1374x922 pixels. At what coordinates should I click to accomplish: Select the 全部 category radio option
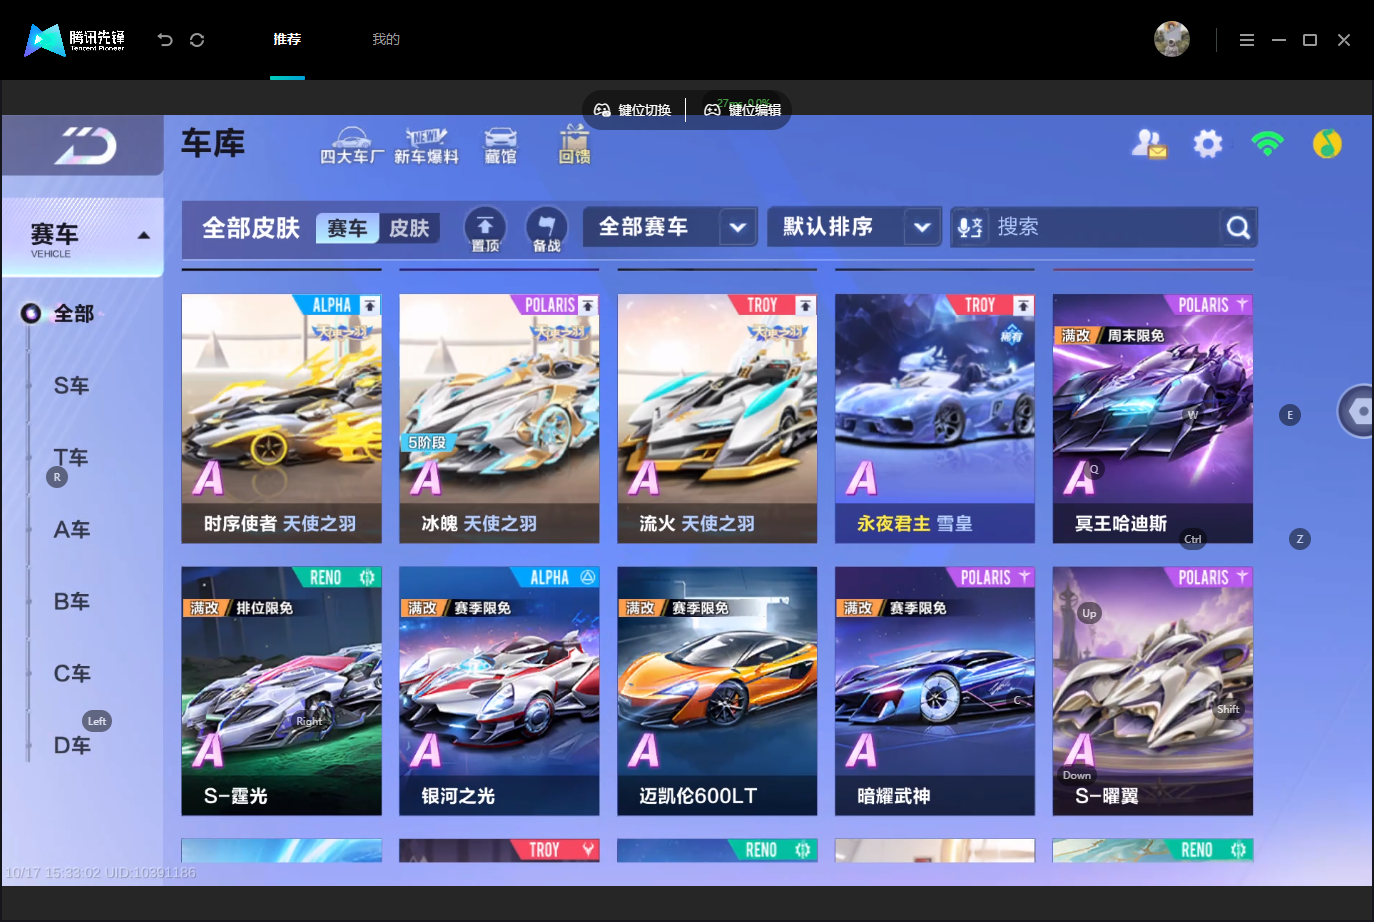click(59, 314)
